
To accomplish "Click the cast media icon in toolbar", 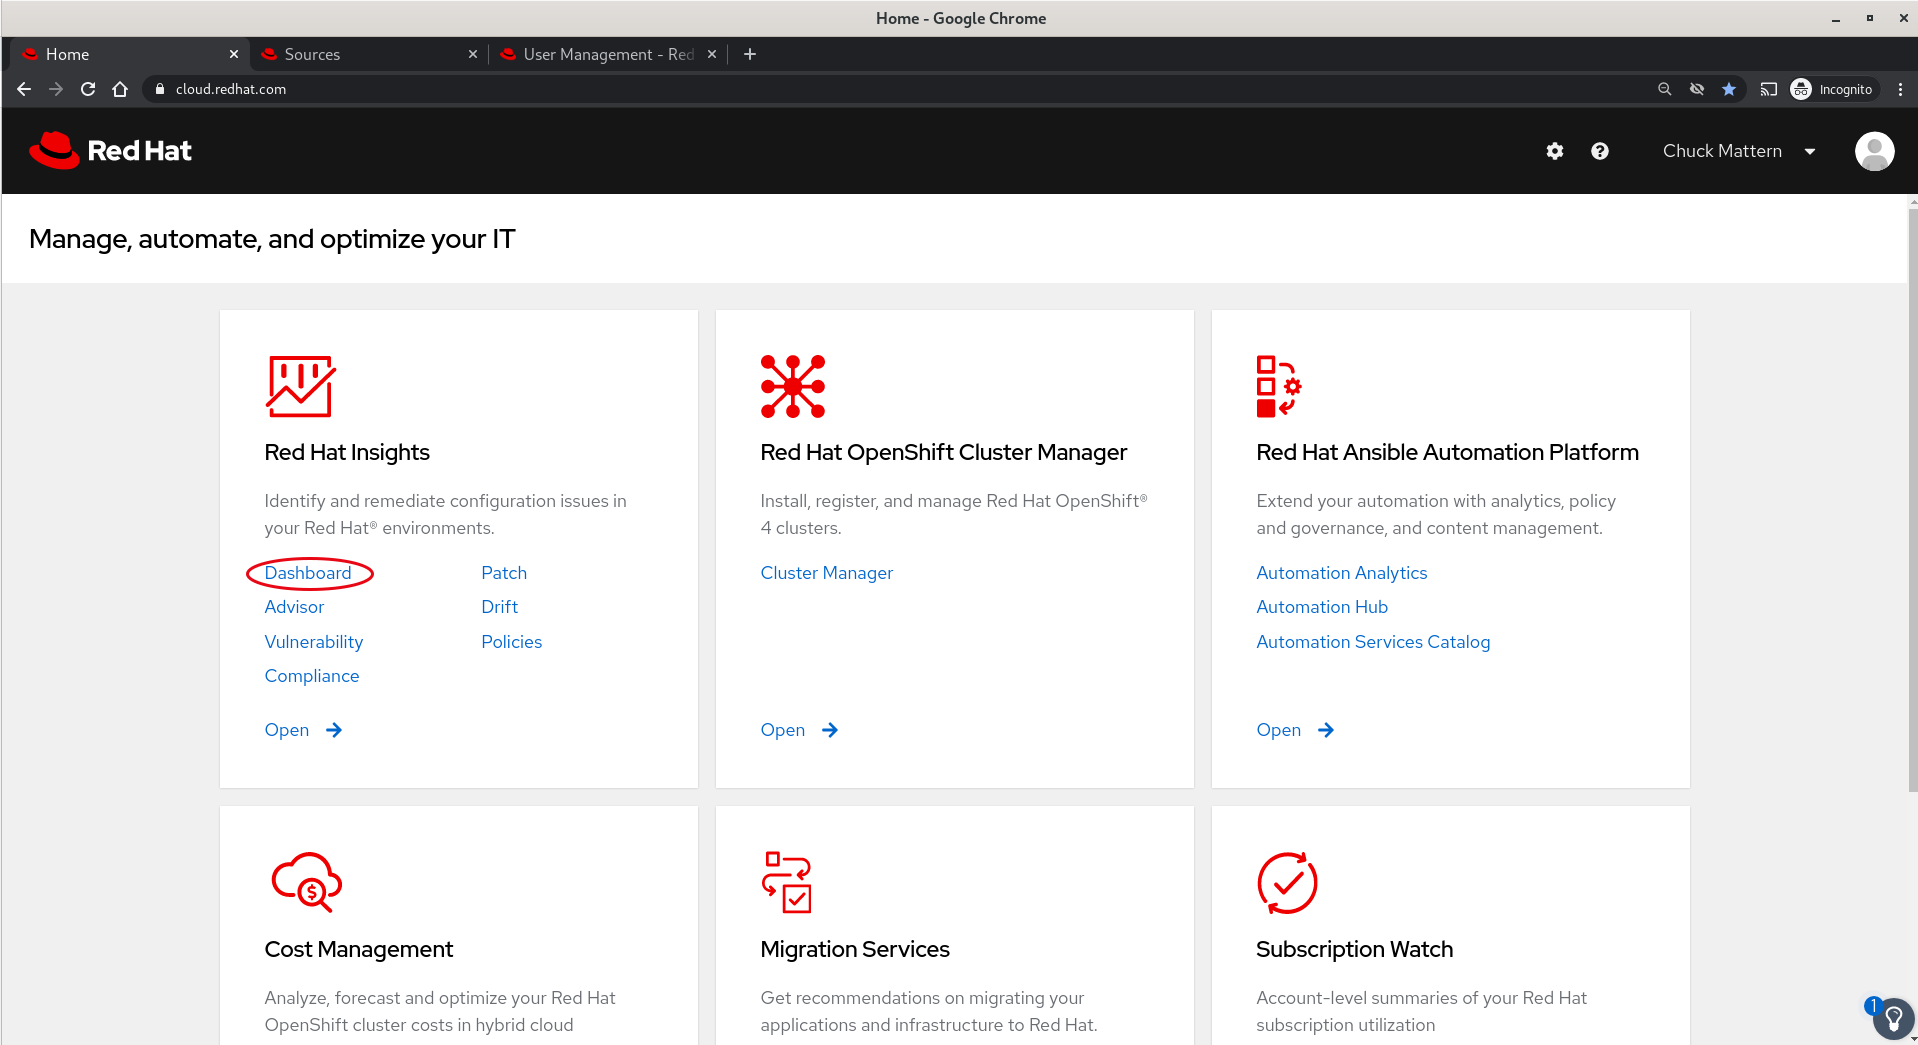I will (x=1769, y=89).
